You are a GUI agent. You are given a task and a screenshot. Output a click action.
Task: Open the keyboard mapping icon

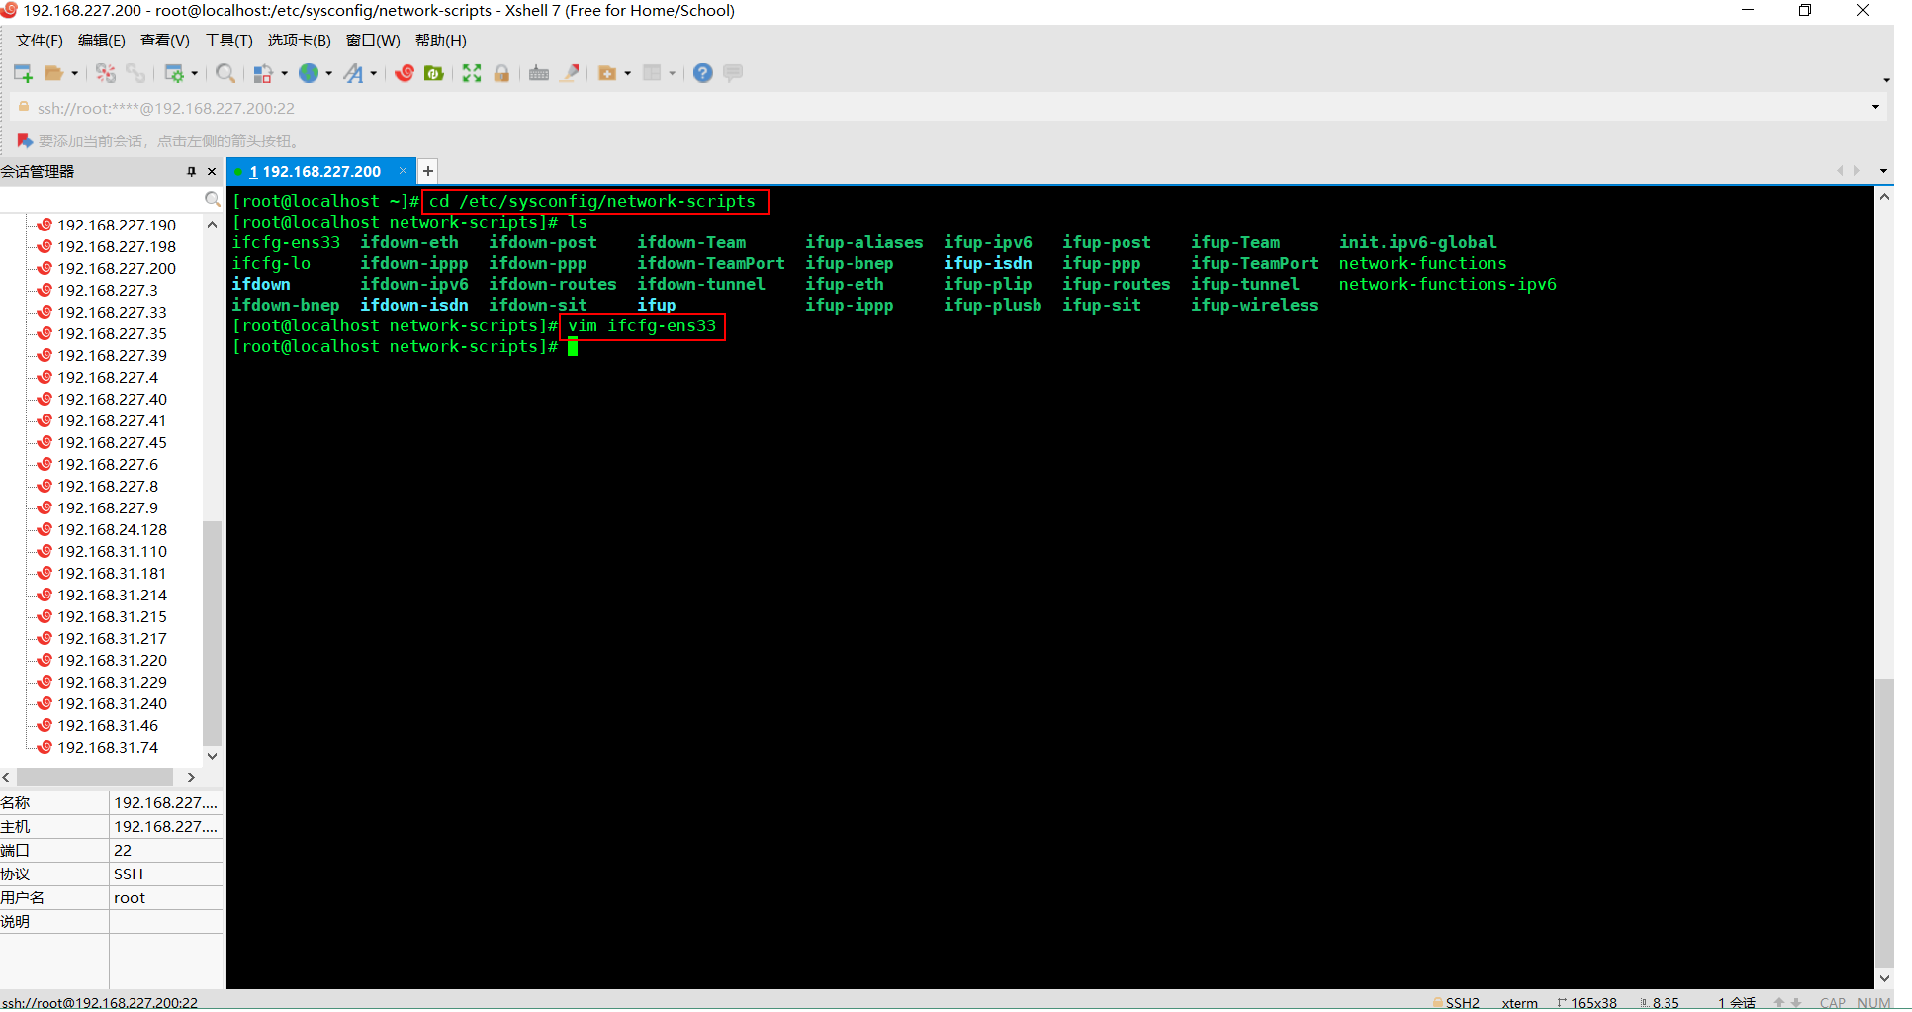pos(539,73)
